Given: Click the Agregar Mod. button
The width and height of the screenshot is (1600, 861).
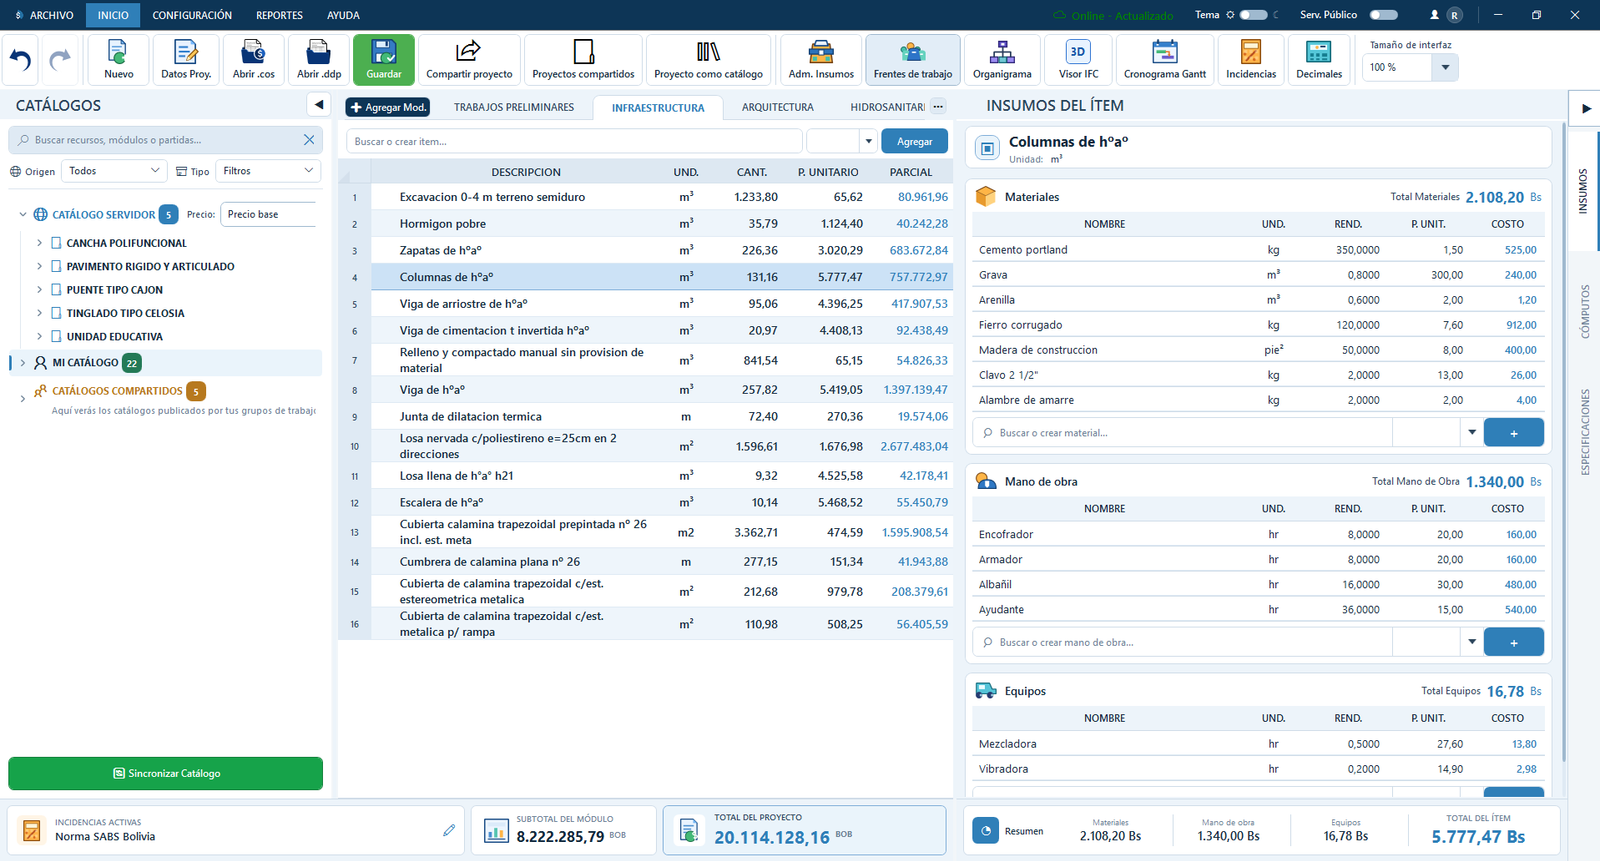Looking at the screenshot, I should click(388, 107).
